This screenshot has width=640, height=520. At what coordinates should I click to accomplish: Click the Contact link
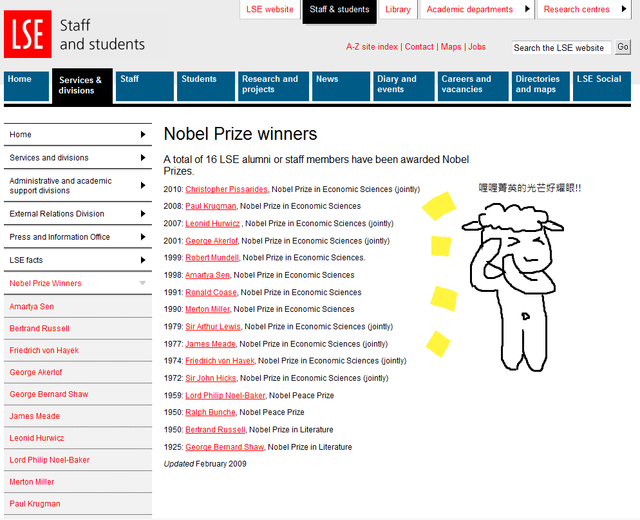(419, 47)
